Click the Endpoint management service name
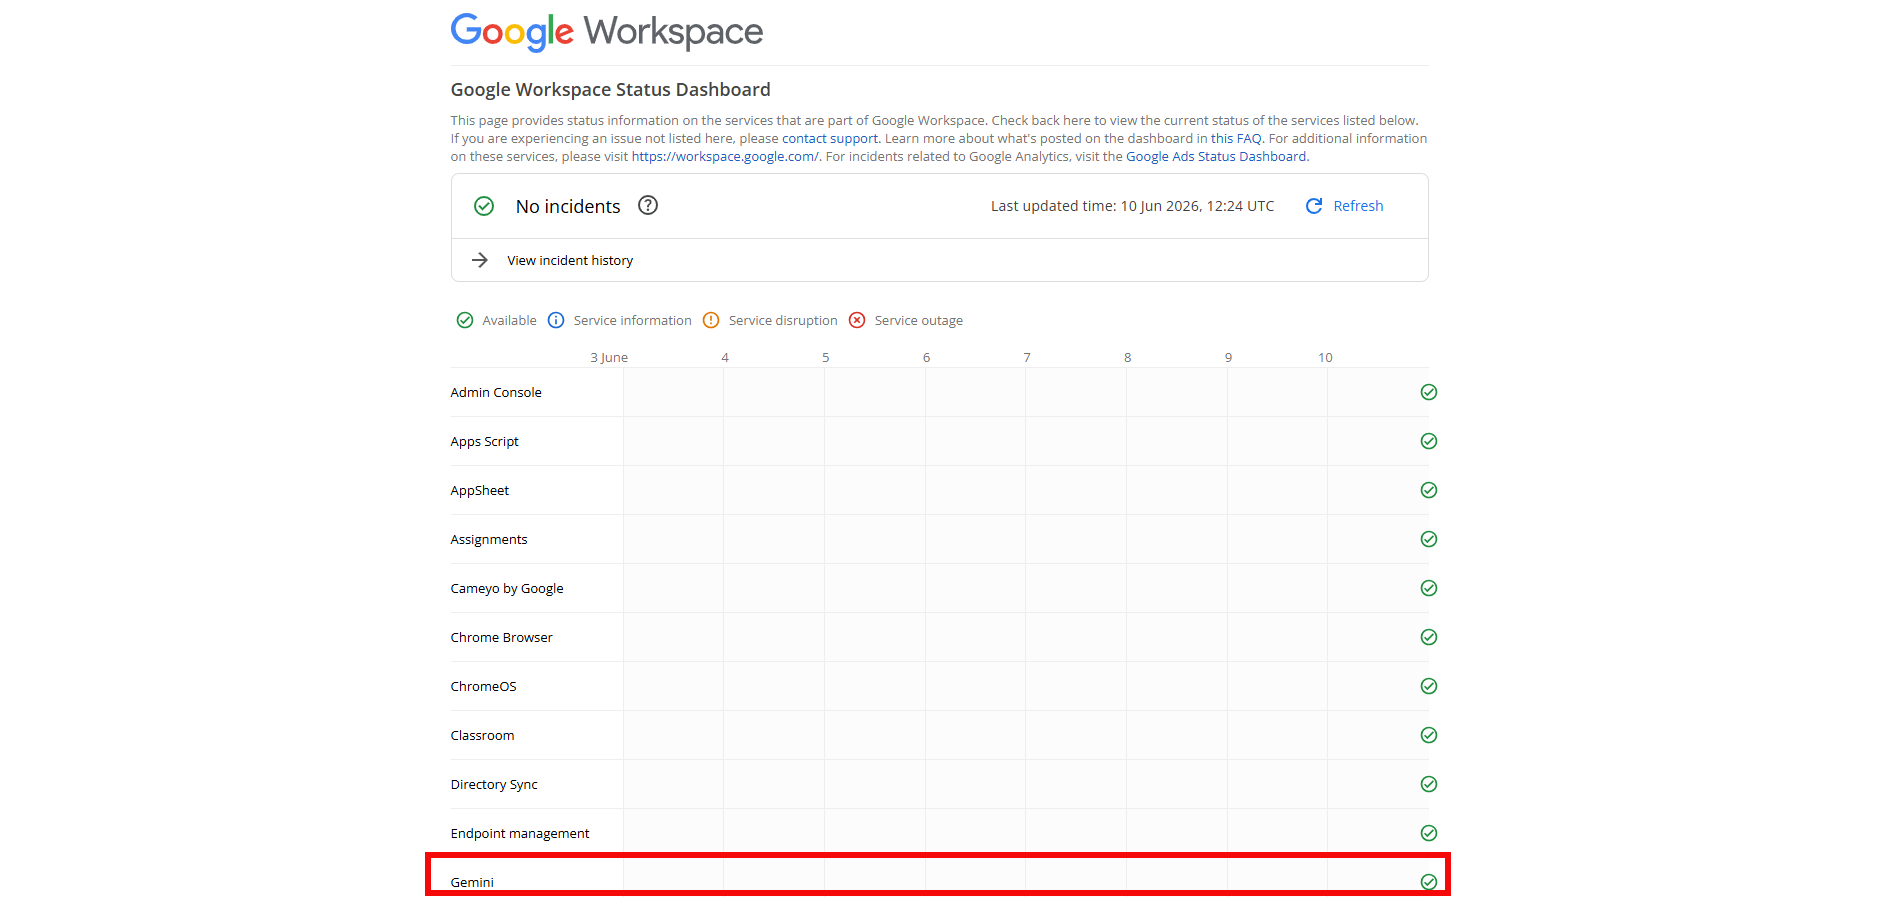Viewport: 1884px width, 897px height. pos(520,833)
